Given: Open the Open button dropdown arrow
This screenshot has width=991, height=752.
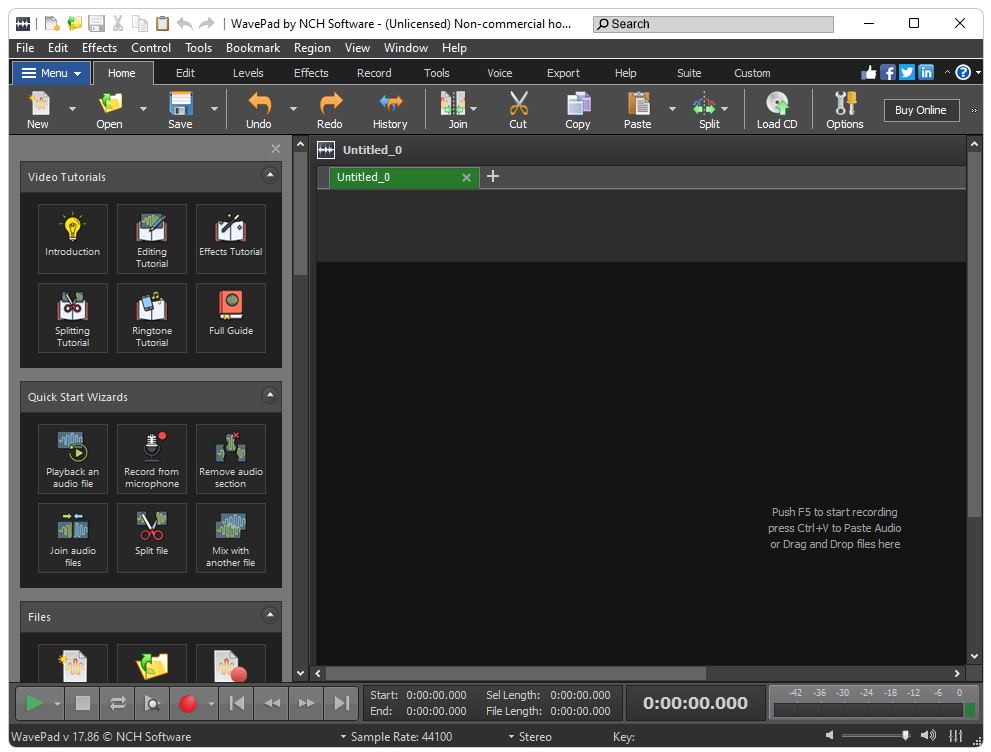Looking at the screenshot, I should click(143, 109).
